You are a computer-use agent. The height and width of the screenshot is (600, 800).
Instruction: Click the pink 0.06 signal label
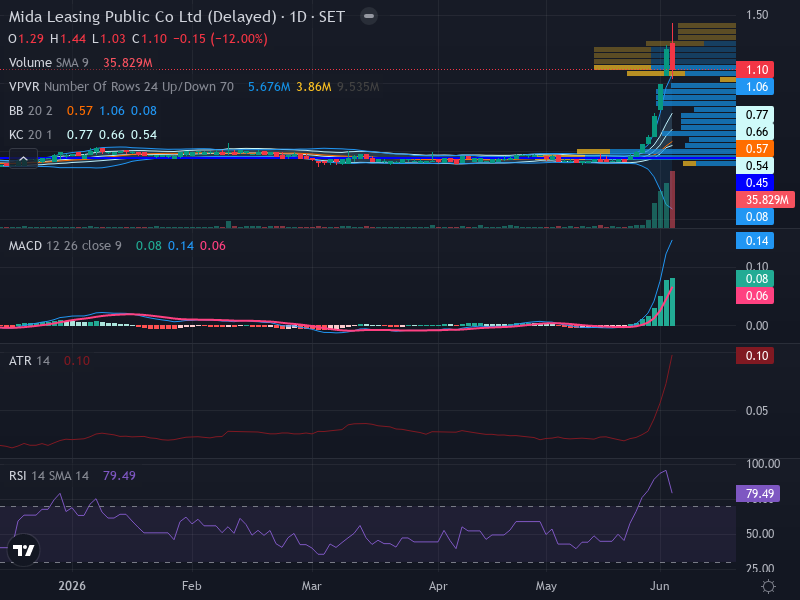click(755, 296)
